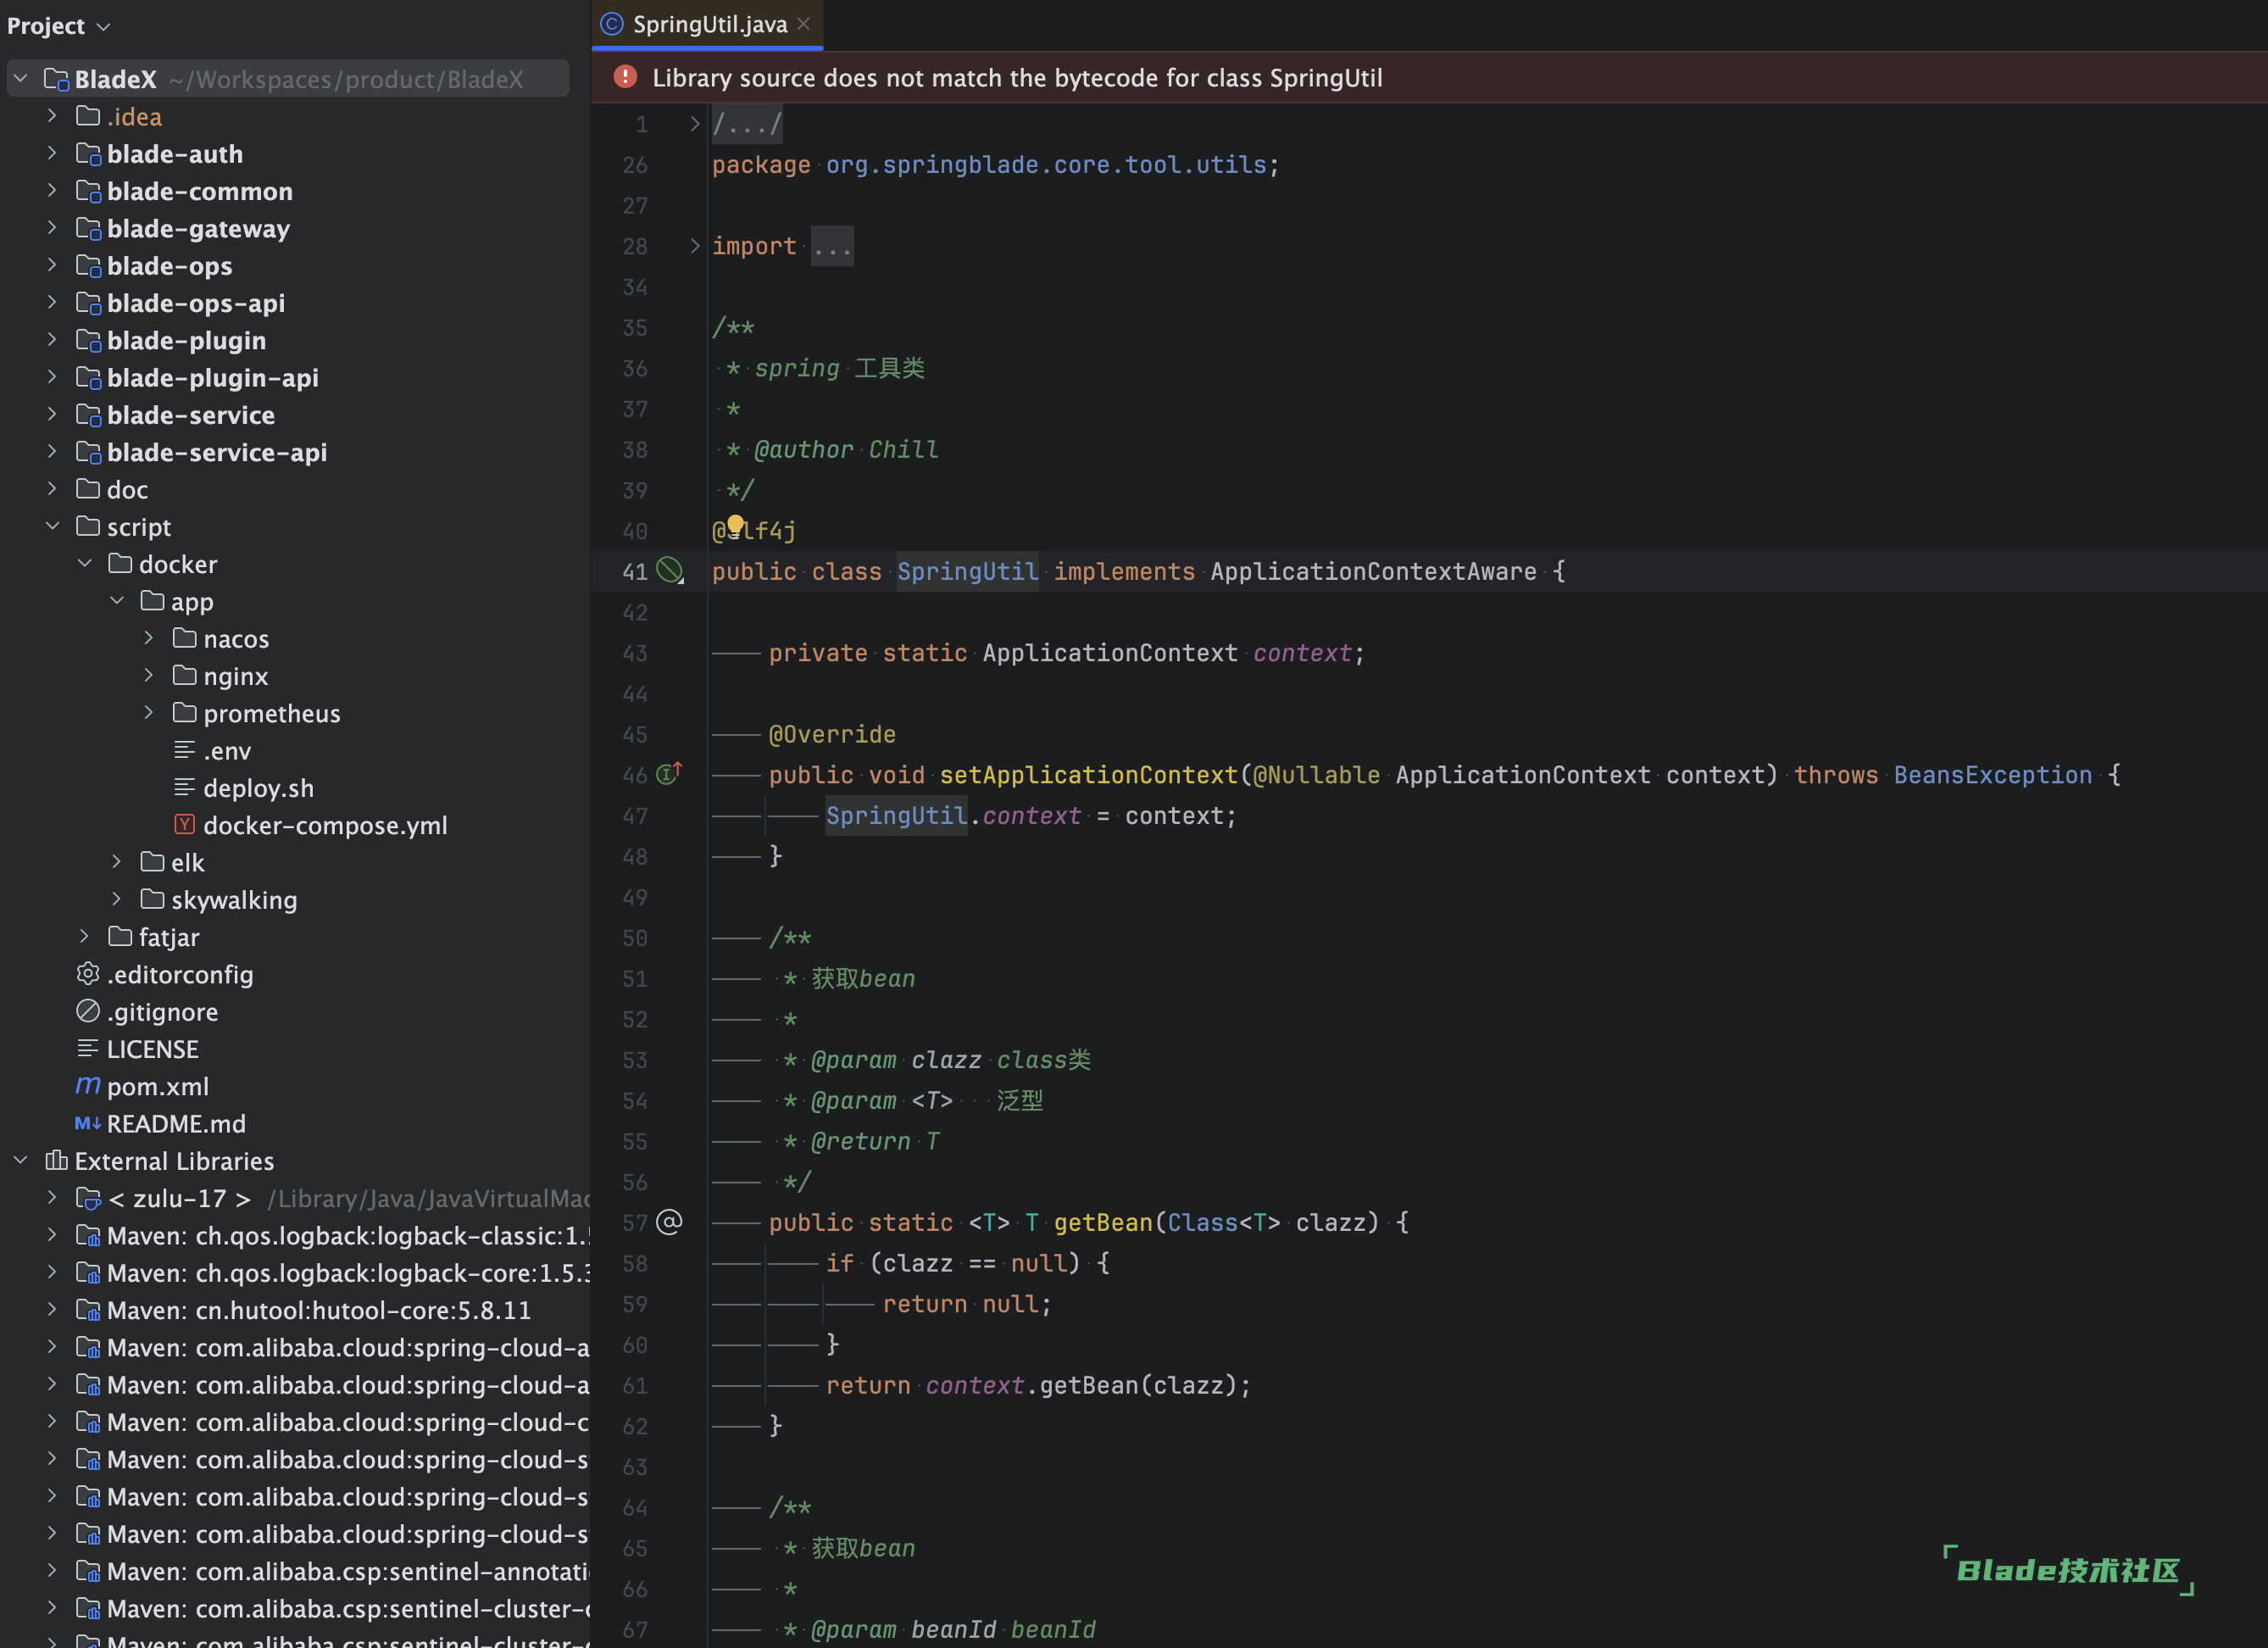Expand the prometheus folder
Screen dimensions: 2268x1648
click(x=148, y=713)
